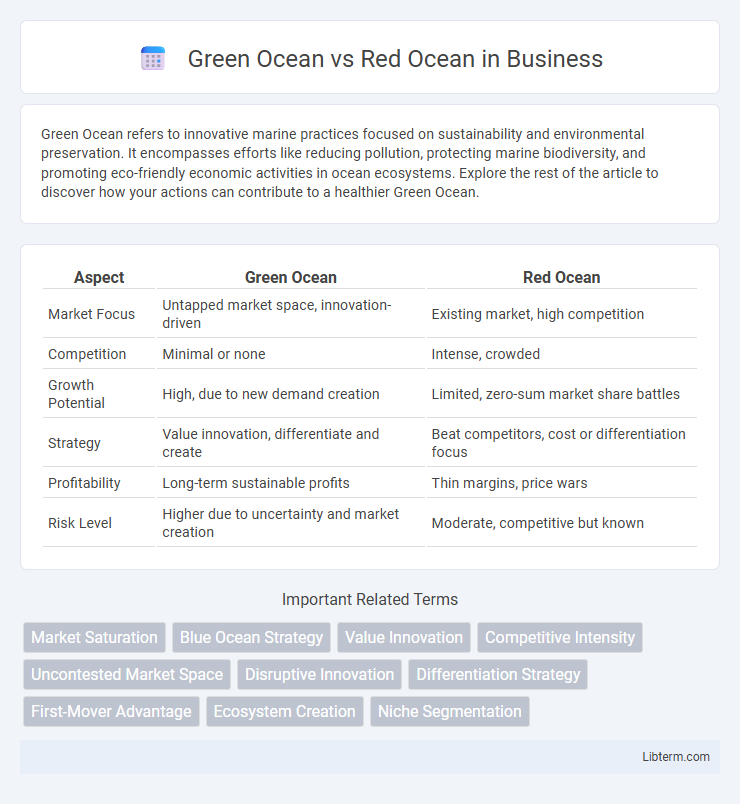740x804 pixels.
Task: Click the cell 'Minimal or none'
Action: pyautogui.click(x=291, y=354)
